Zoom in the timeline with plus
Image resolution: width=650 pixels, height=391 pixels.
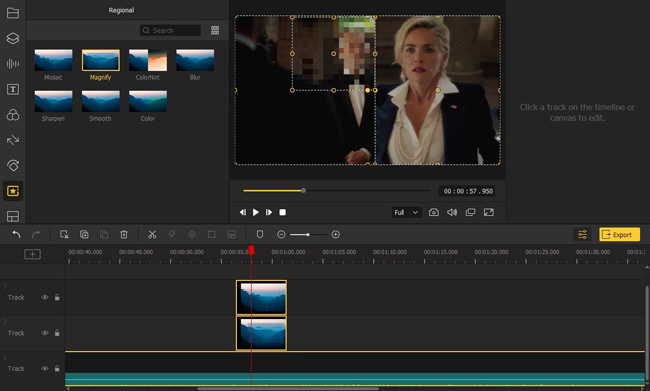click(x=336, y=235)
